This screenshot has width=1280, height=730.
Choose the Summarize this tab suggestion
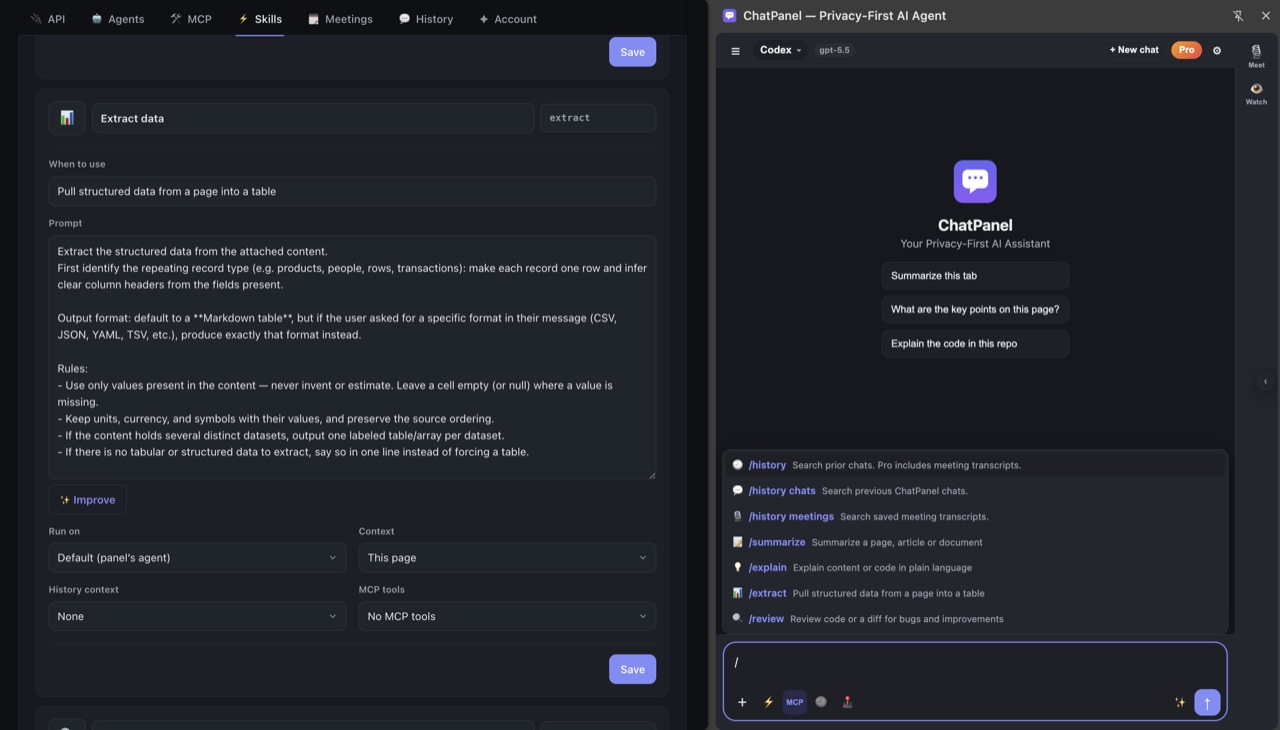pyautogui.click(x=975, y=276)
